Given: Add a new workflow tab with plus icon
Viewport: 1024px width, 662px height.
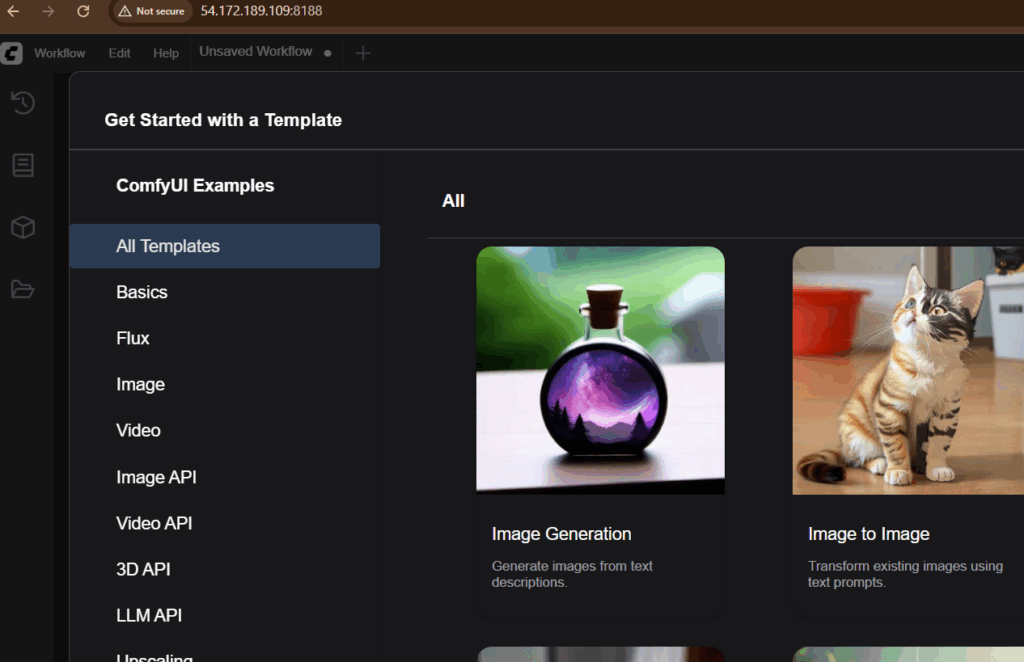Looking at the screenshot, I should coord(363,53).
